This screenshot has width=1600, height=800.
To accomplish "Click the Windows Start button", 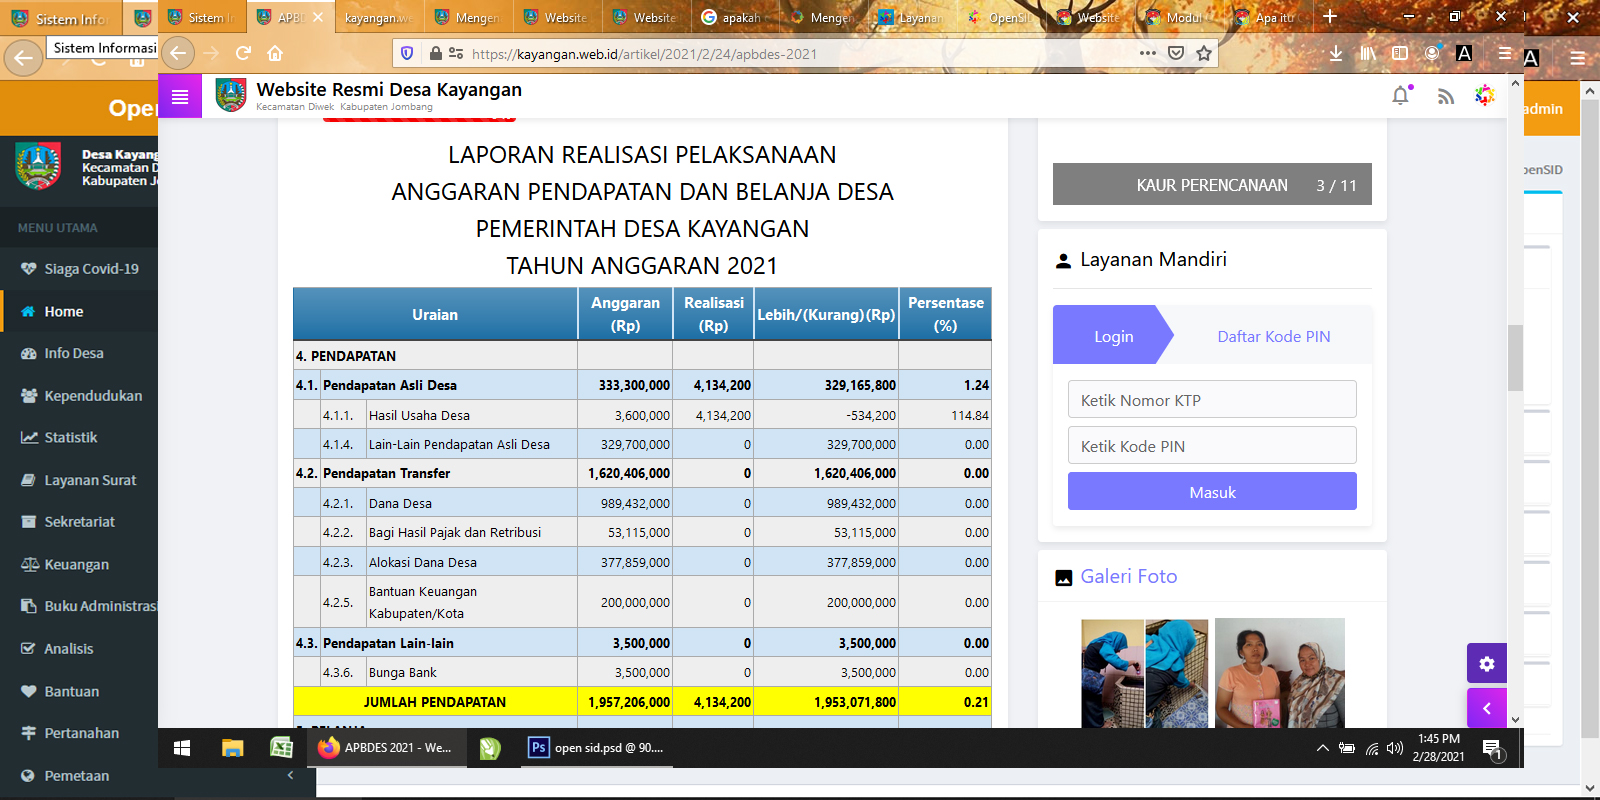I will coord(182,748).
